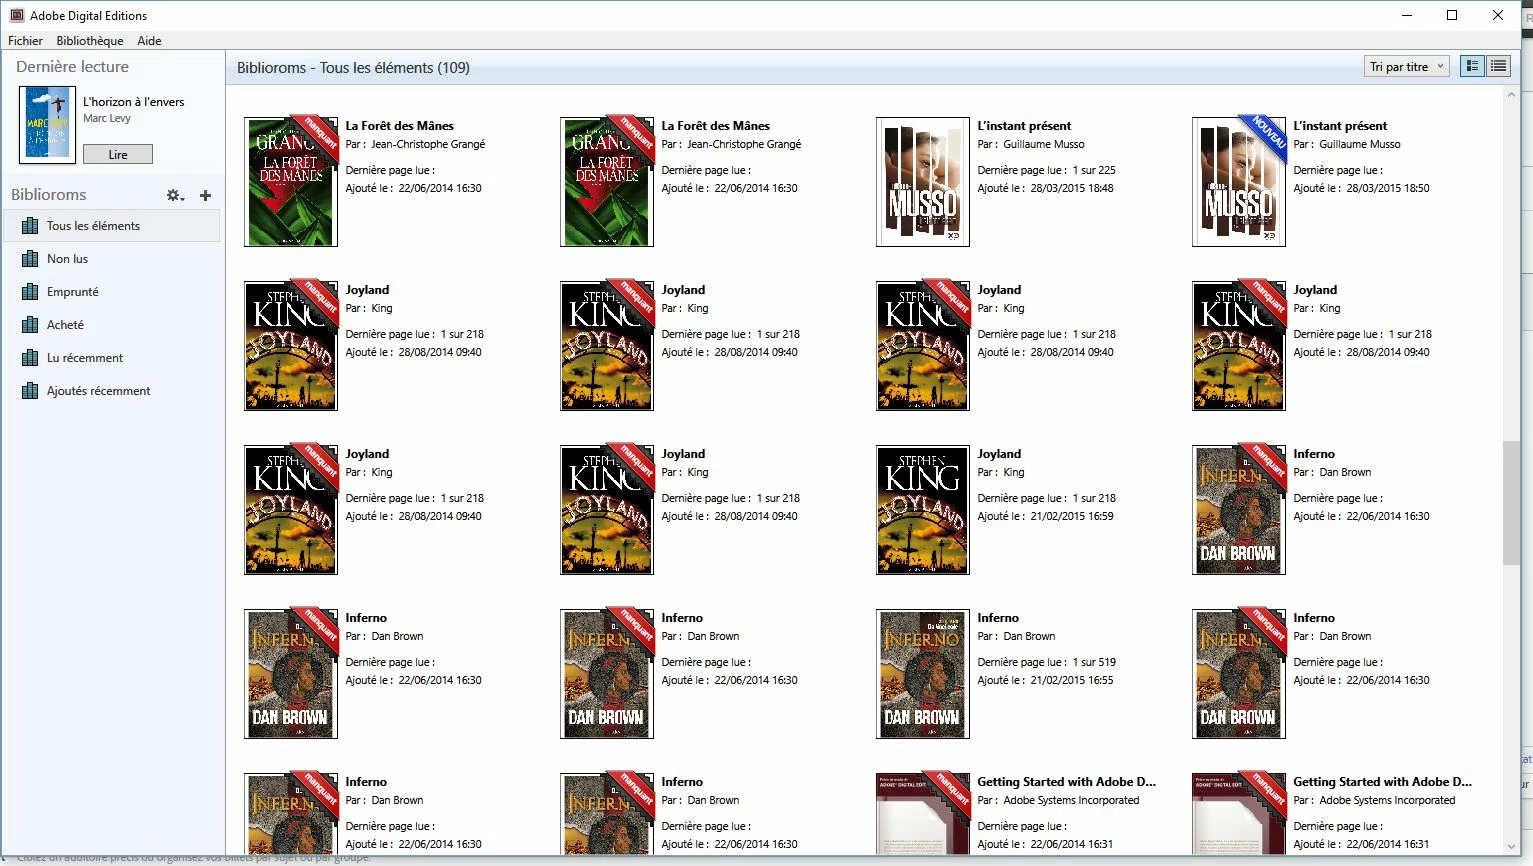Image resolution: width=1533 pixels, height=866 pixels.
Task: Click 'Biblioroms - Tous les éléments (109)' header
Action: [x=353, y=68]
